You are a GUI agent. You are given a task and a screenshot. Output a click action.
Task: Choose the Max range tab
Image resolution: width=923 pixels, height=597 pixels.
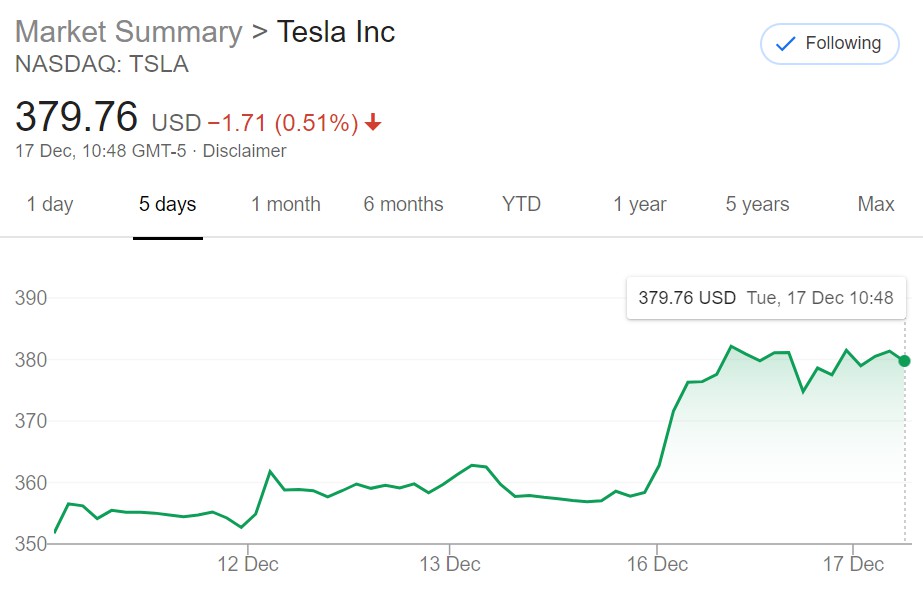coord(876,204)
